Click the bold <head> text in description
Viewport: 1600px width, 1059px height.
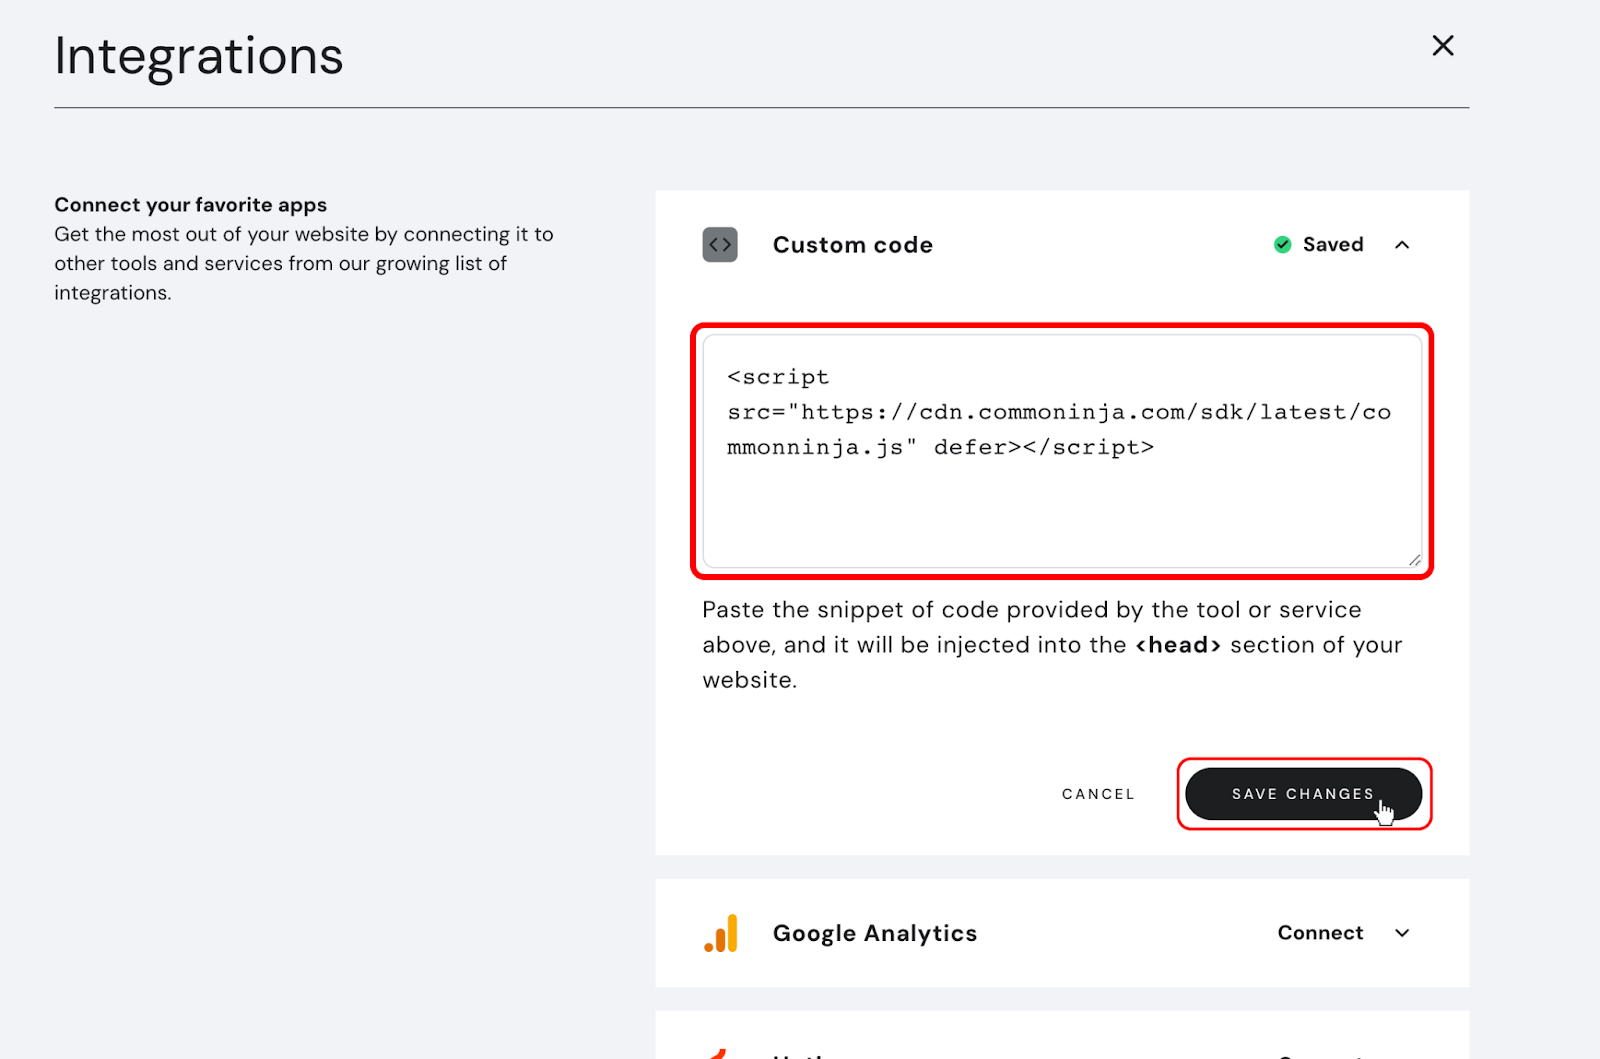click(1178, 645)
